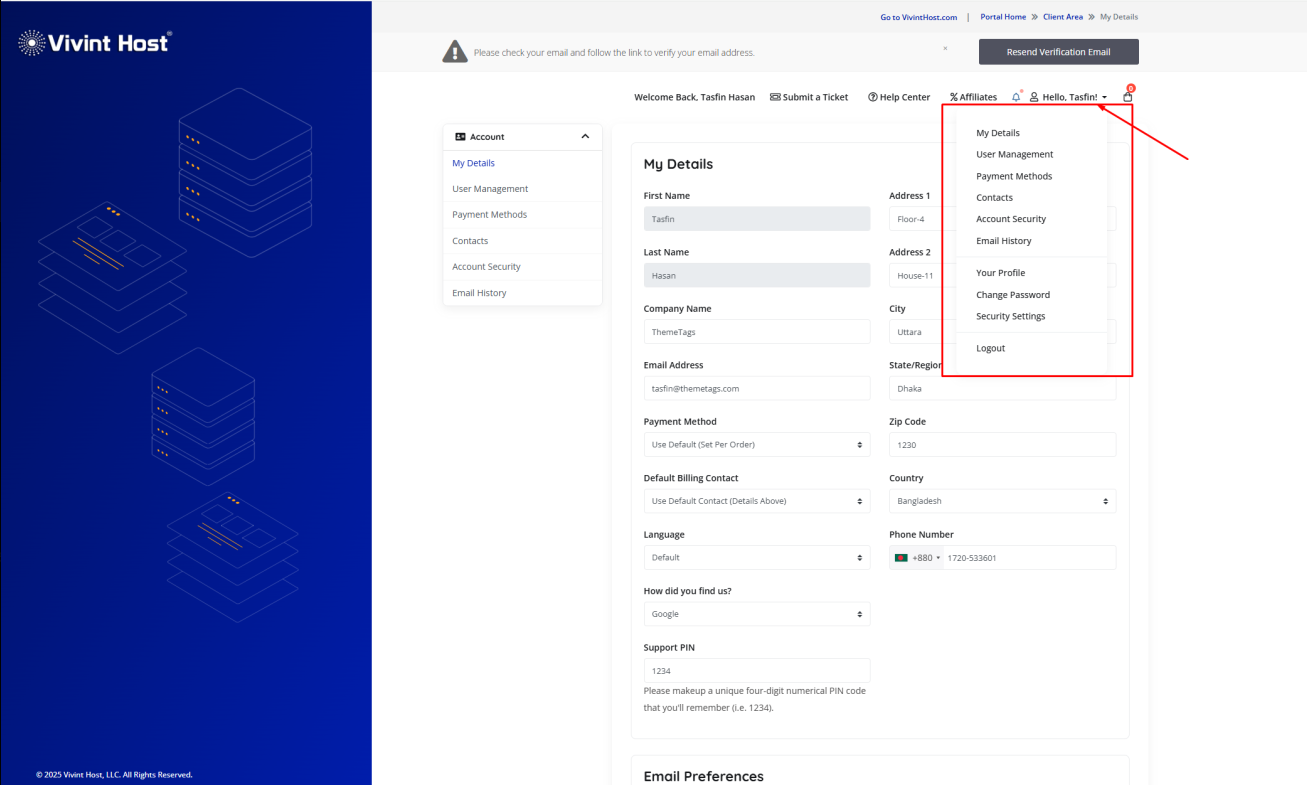The height and width of the screenshot is (785, 1307).
Task: Choose Change Password in the user menu
Action: pos(1012,295)
